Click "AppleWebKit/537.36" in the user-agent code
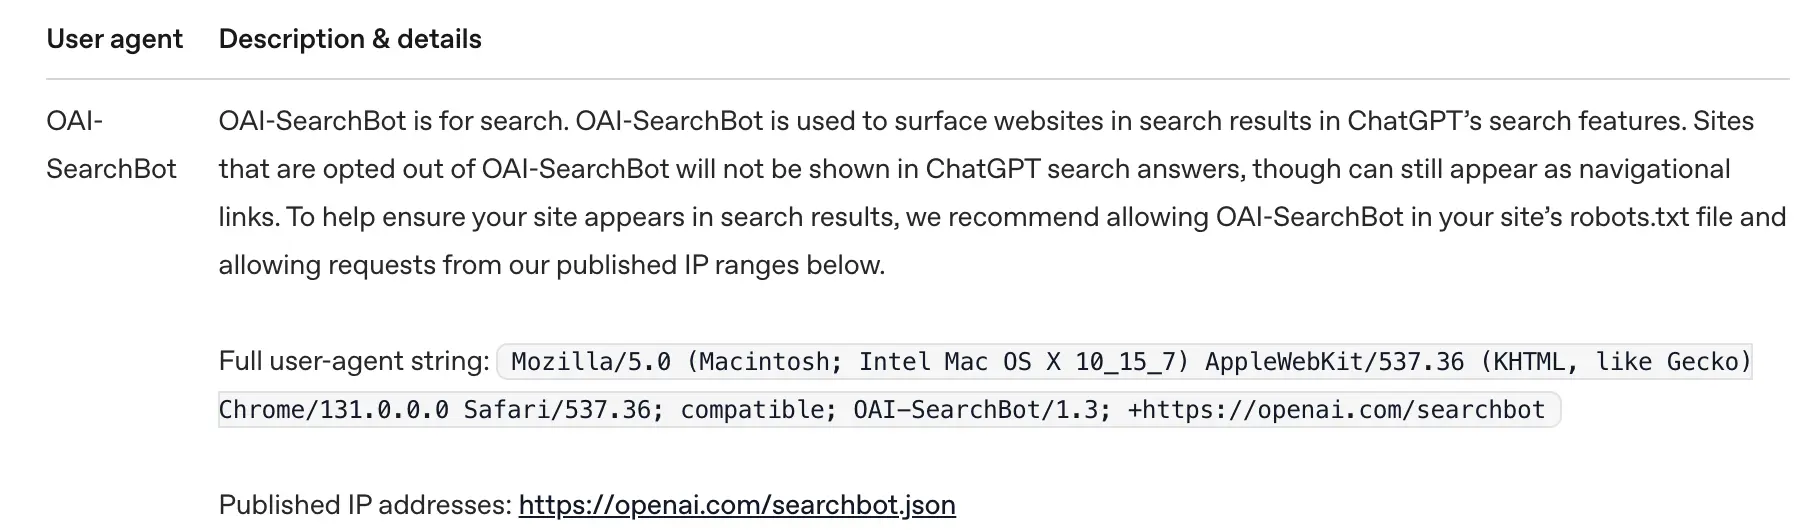Viewport: 1814px width, 530px height. tap(1334, 362)
